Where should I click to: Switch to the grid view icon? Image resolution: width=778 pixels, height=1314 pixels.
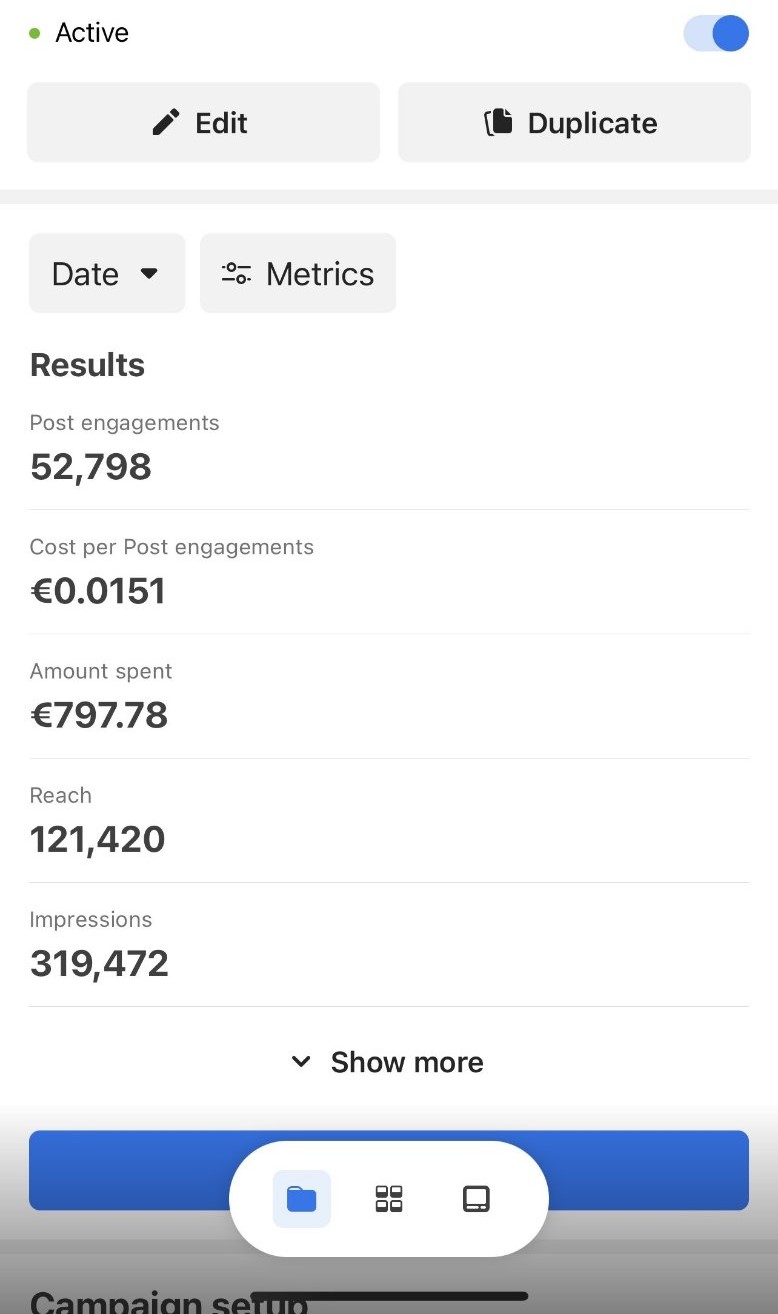pos(389,1198)
